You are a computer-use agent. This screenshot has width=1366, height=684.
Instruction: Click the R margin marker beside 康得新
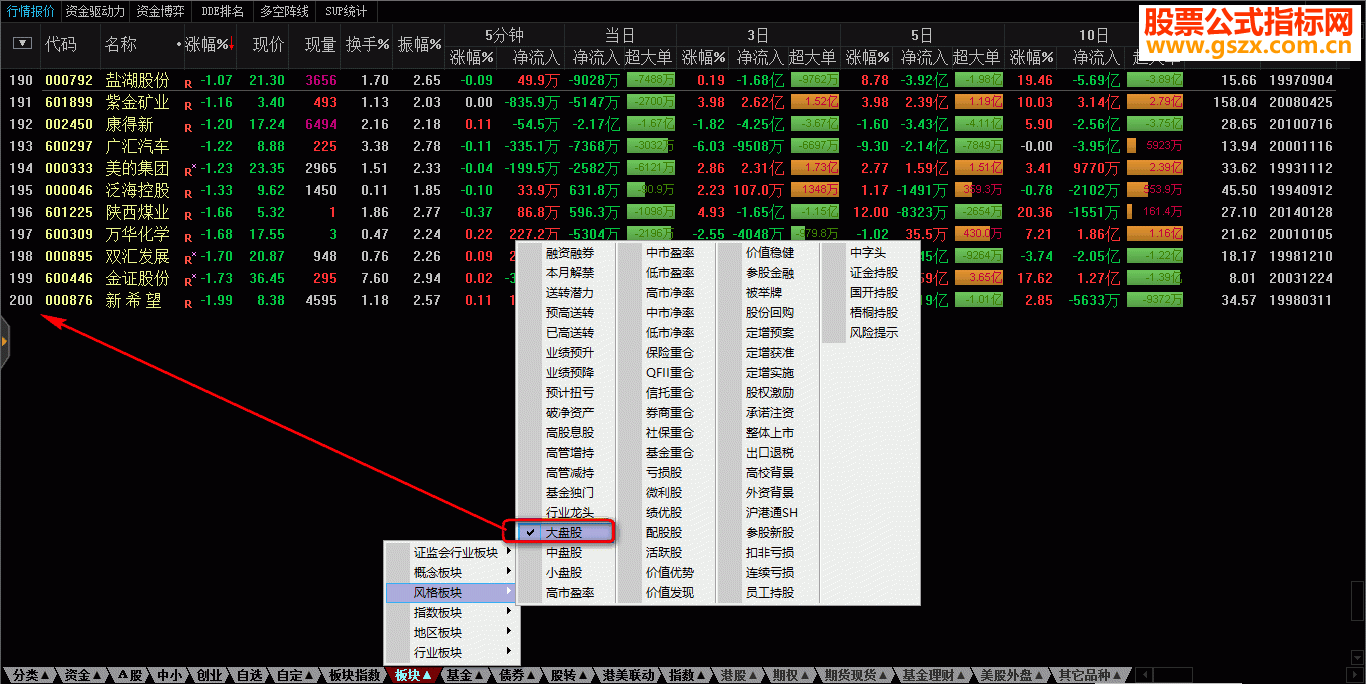coord(188,126)
